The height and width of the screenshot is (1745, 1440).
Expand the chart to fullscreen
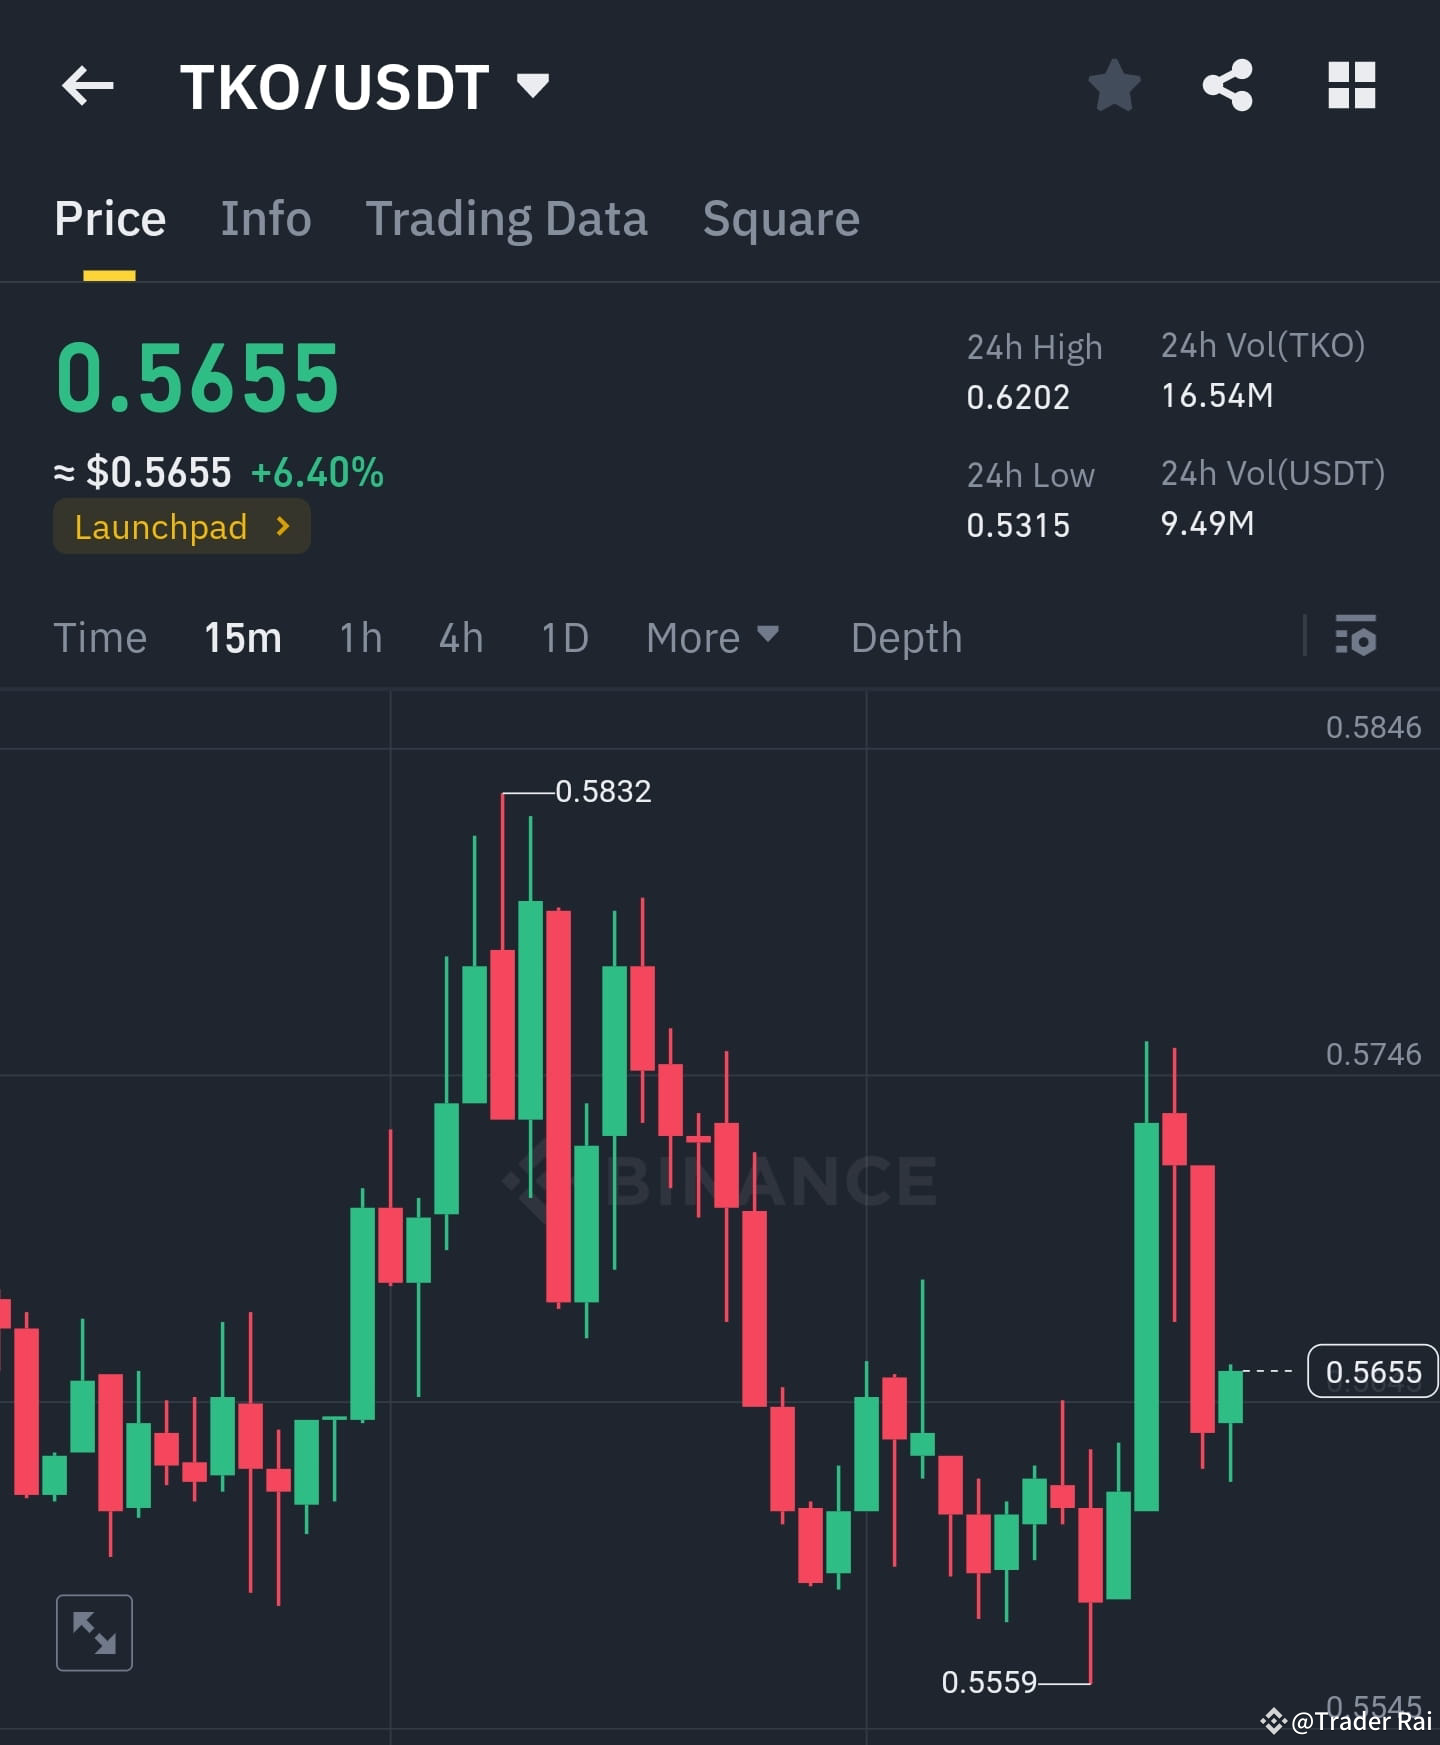point(95,1632)
